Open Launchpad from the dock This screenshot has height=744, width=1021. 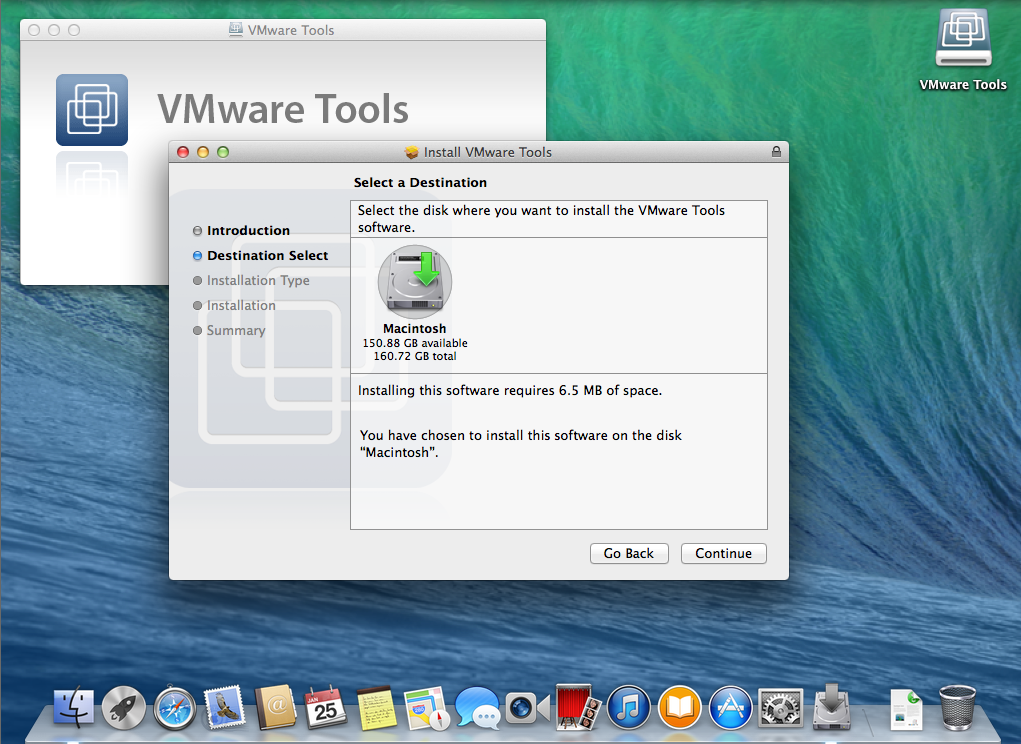tap(124, 709)
